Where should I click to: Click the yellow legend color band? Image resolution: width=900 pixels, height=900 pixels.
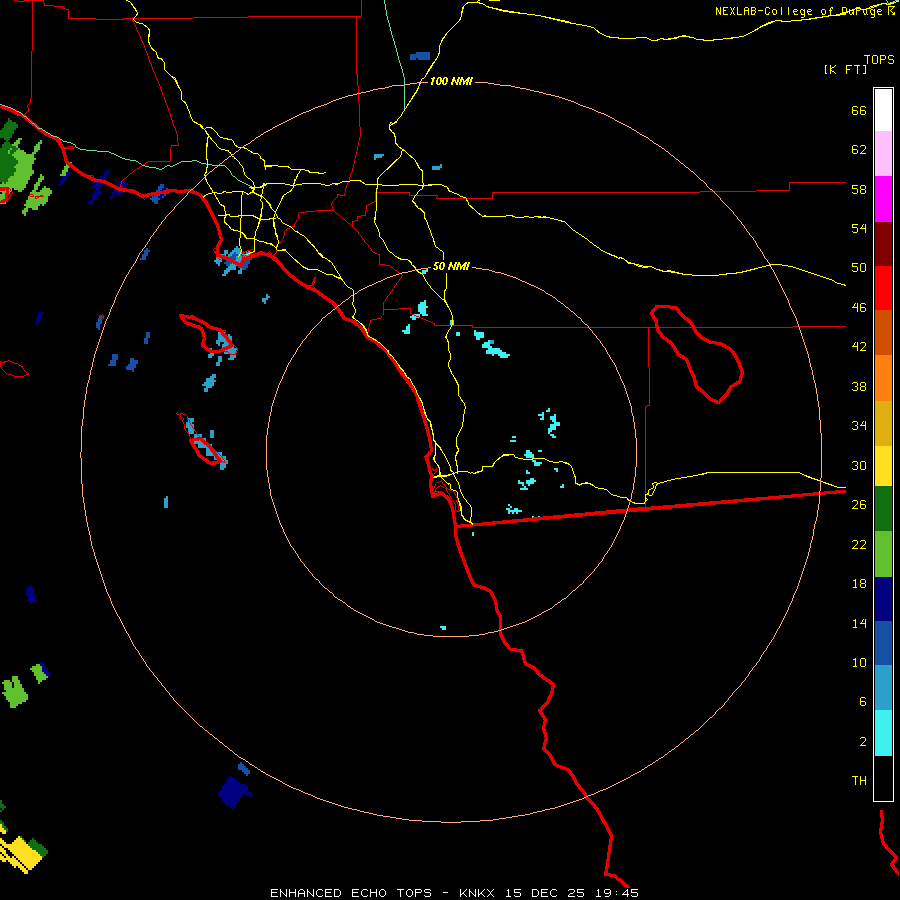pos(883,466)
